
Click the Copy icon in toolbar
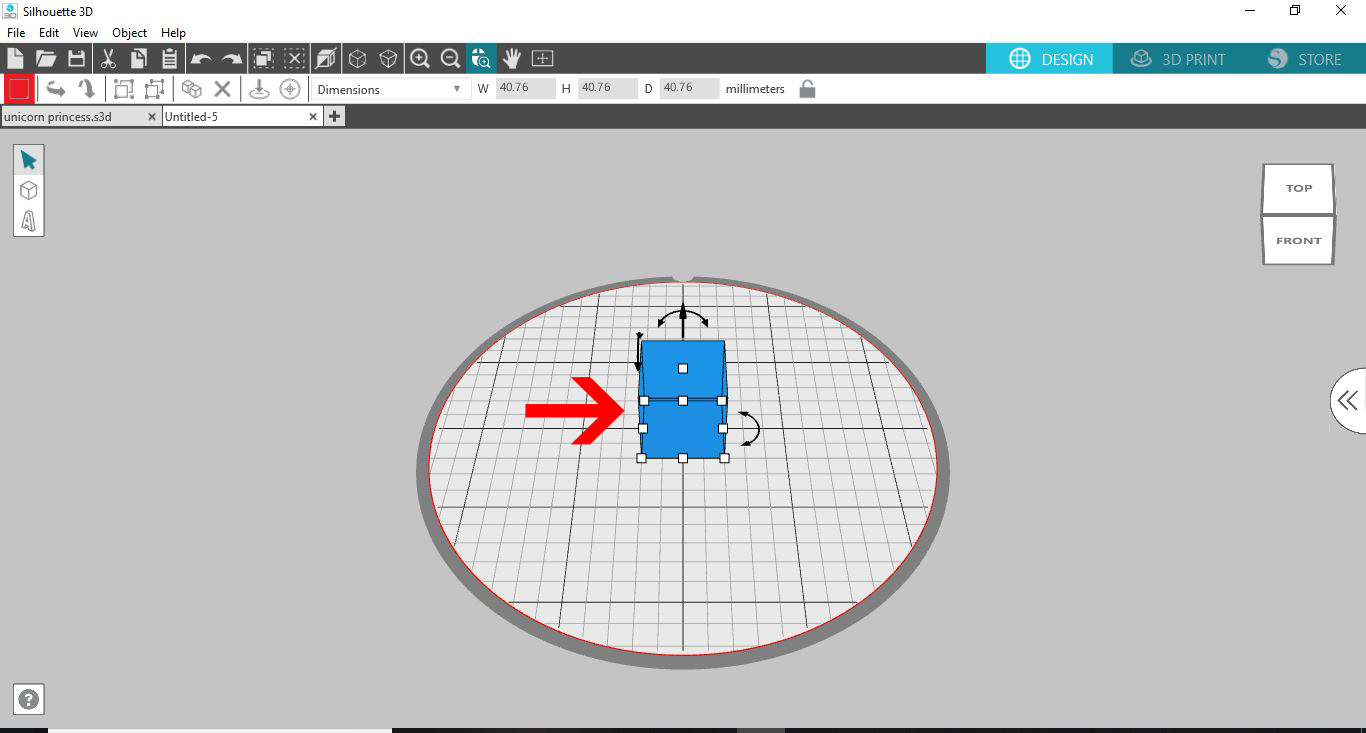click(x=138, y=58)
